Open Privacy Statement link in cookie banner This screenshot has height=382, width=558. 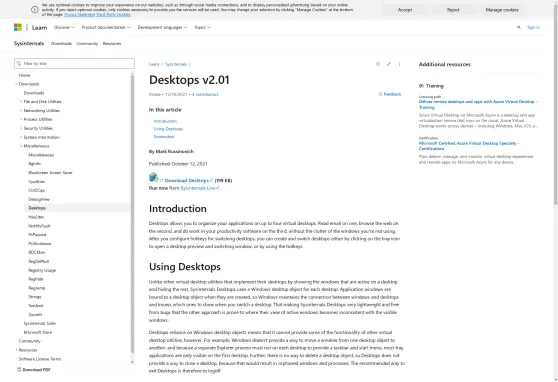79,15
